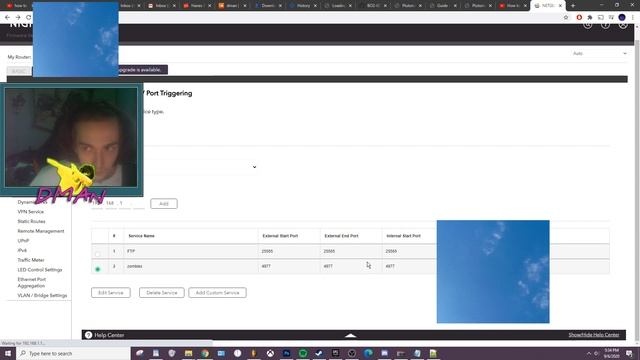Reload the page with the refresh icon

(29, 18)
